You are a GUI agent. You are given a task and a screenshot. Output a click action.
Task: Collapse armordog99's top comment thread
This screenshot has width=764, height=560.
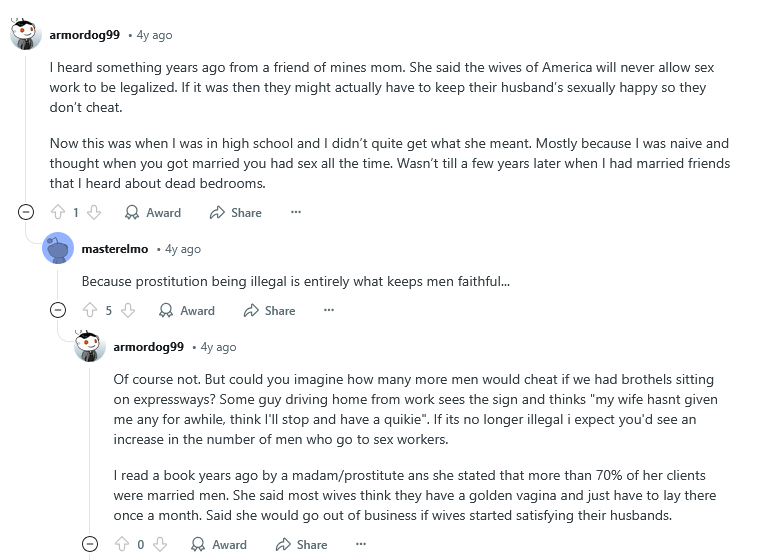[26, 212]
